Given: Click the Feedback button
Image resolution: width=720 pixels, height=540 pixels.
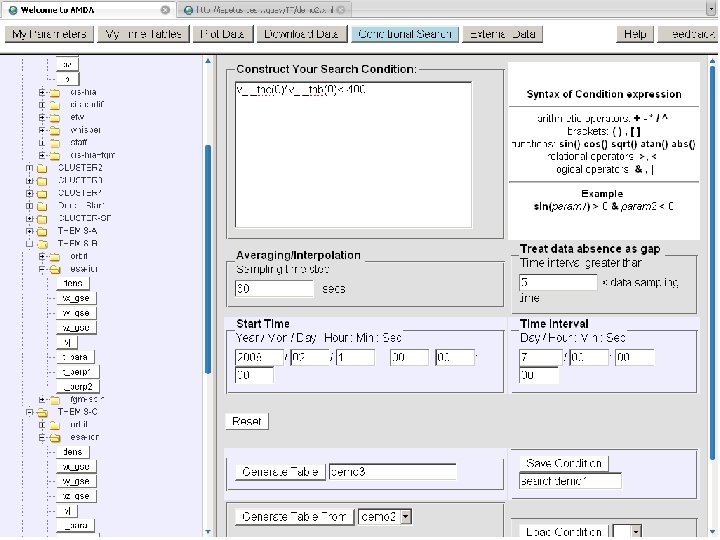Looking at the screenshot, I should pyautogui.click(x=688, y=34).
